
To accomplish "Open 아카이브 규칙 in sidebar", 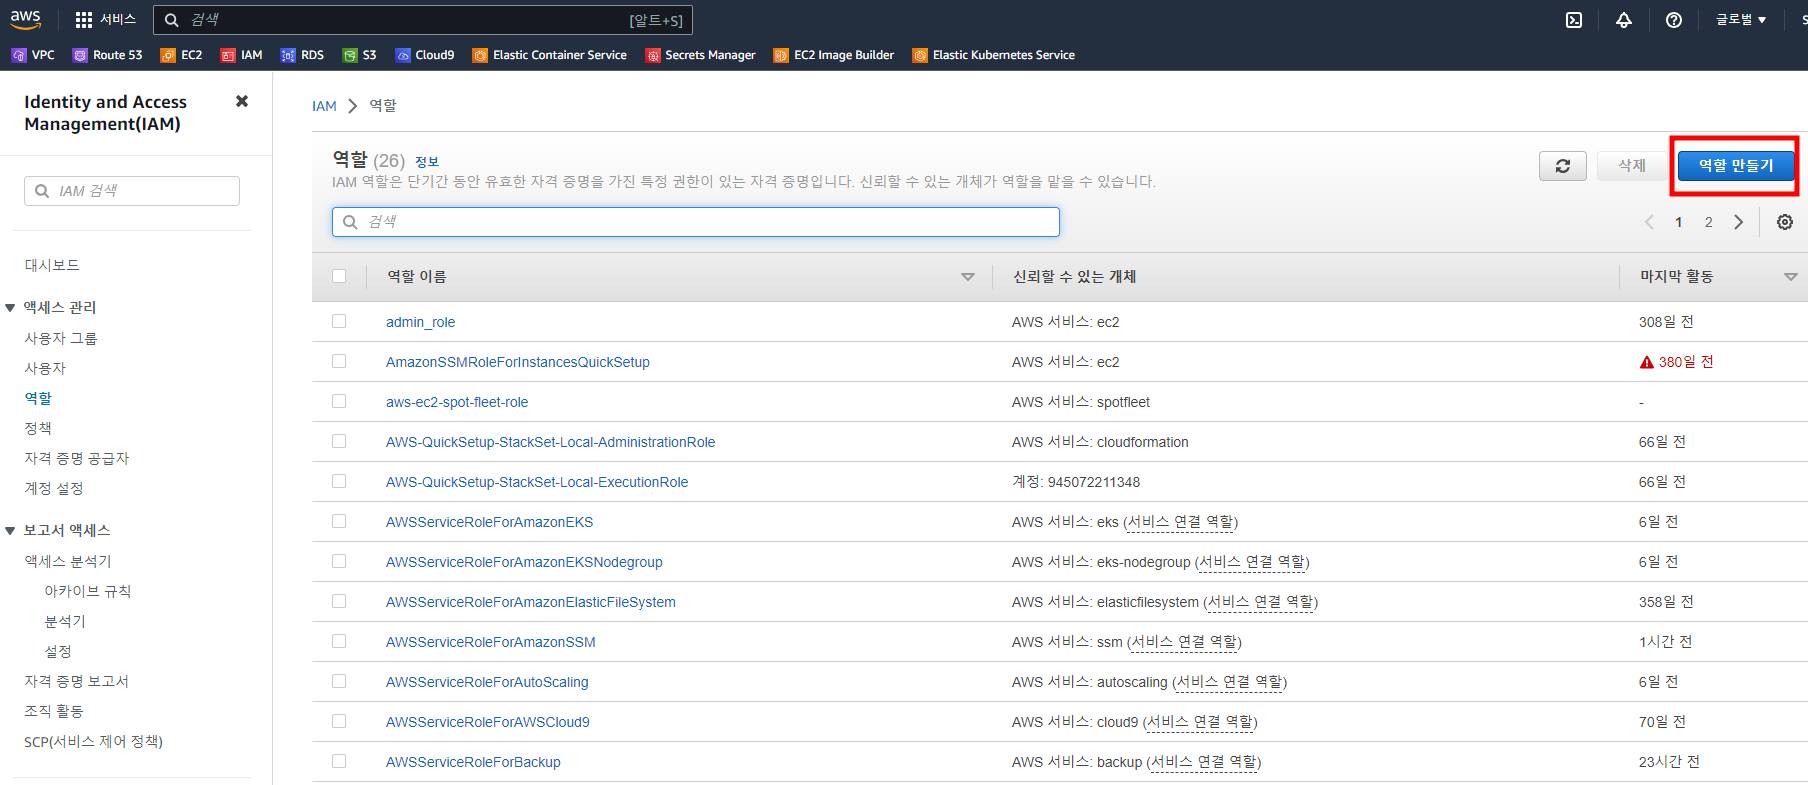I will (88, 591).
